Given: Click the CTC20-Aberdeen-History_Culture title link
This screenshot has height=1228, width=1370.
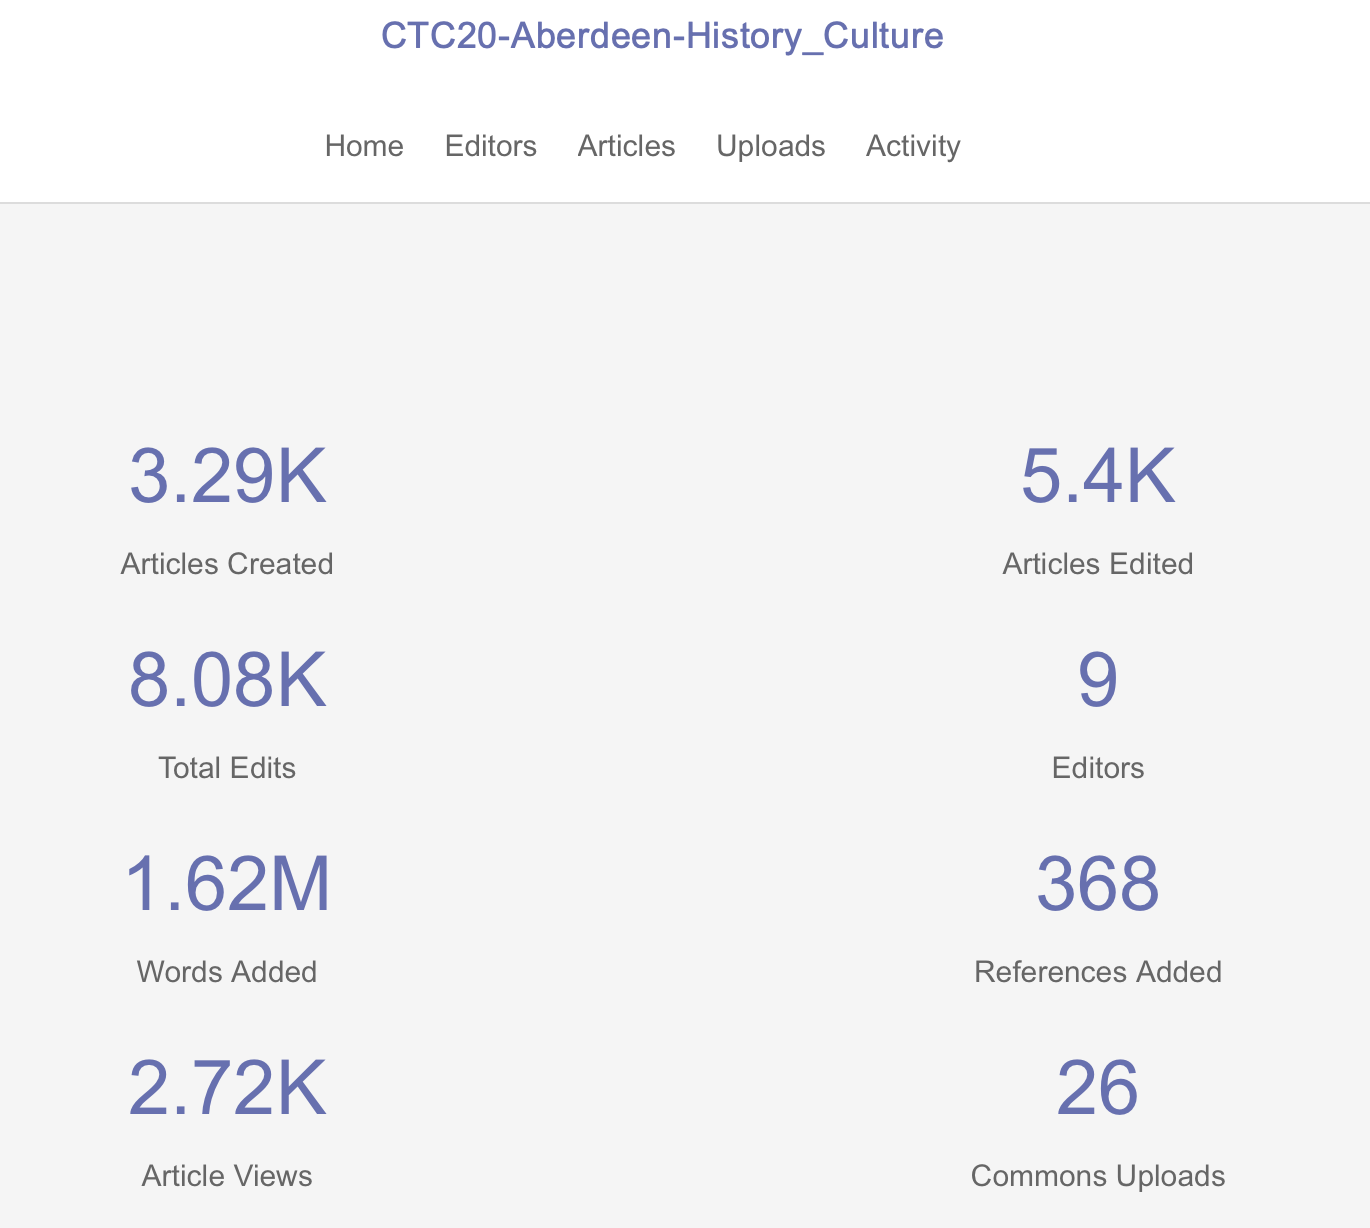Looking at the screenshot, I should pyautogui.click(x=661, y=36).
